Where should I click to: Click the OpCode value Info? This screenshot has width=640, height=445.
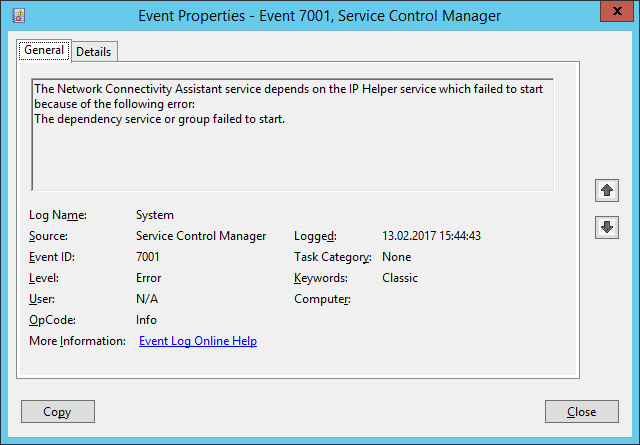tap(146, 320)
